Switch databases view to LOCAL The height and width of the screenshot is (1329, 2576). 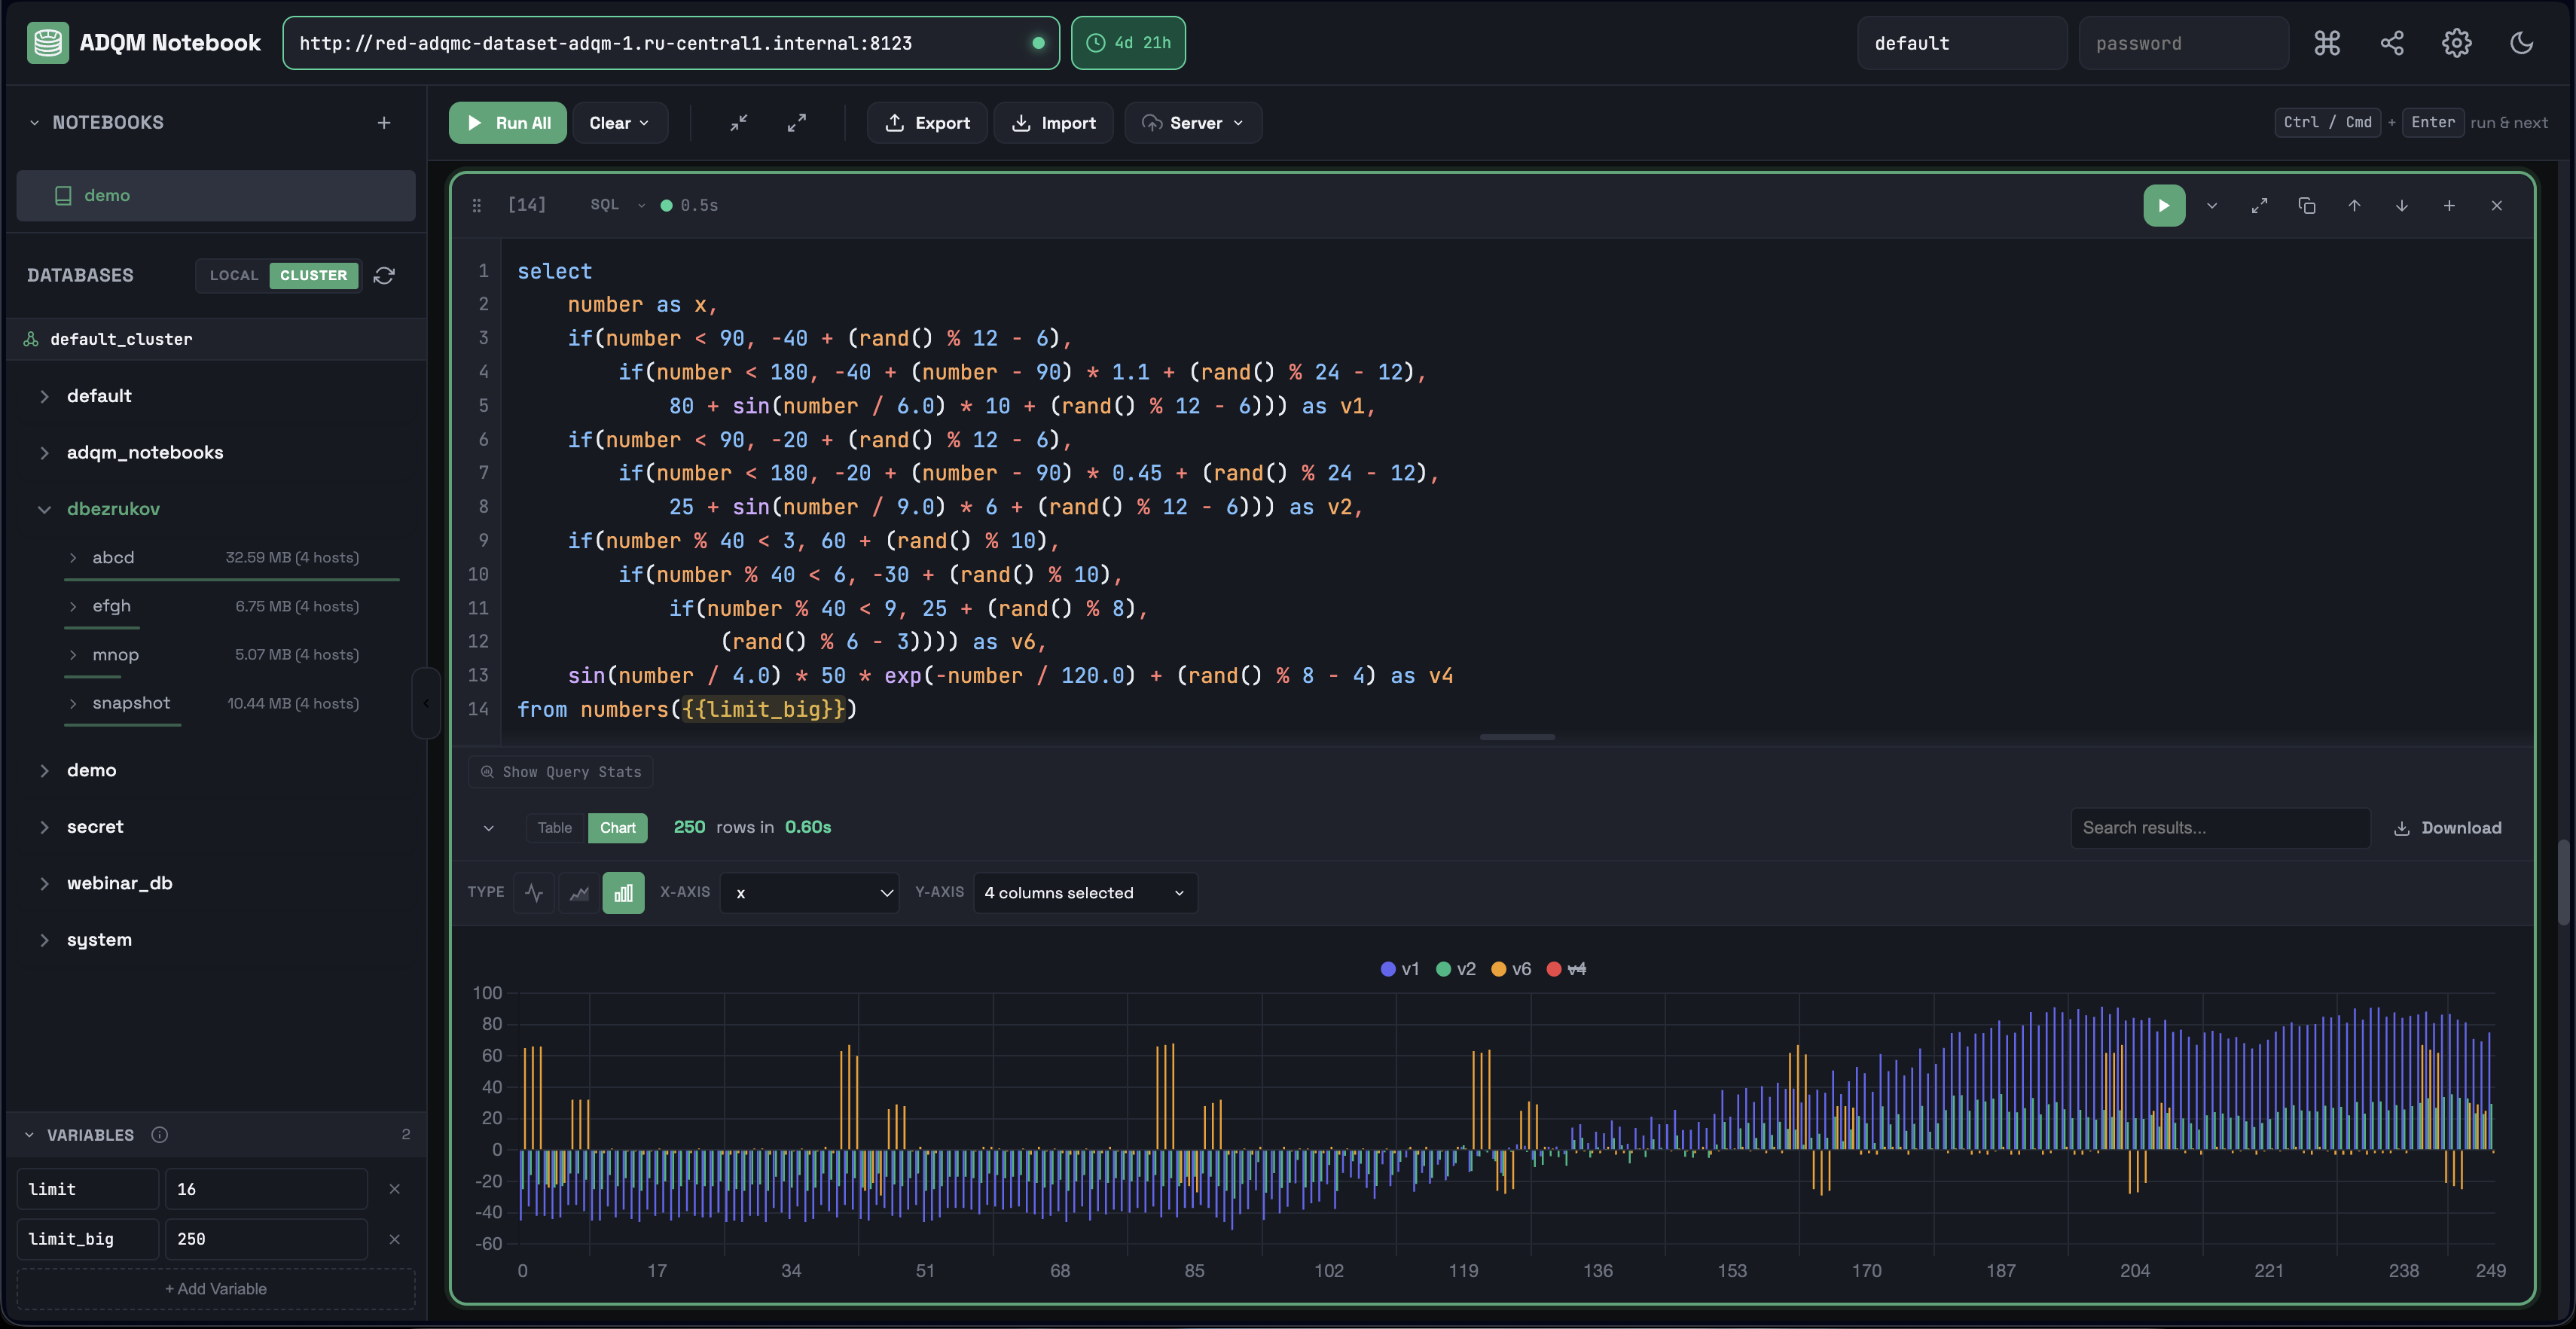pos(234,276)
